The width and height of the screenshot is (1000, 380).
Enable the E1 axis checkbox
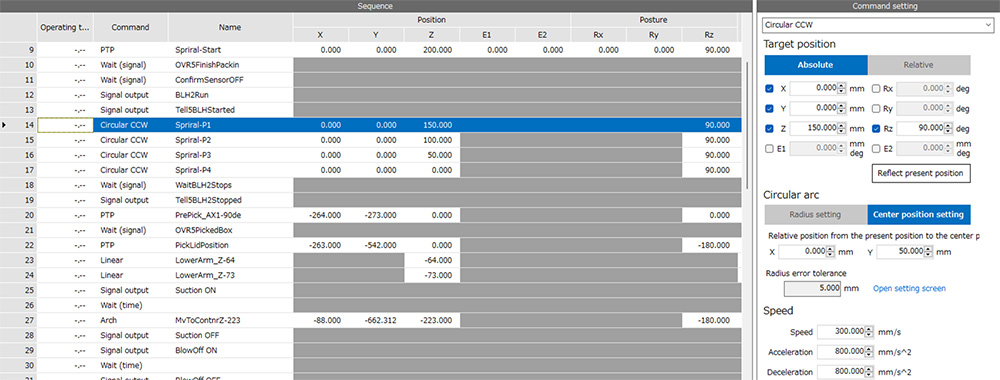point(770,149)
